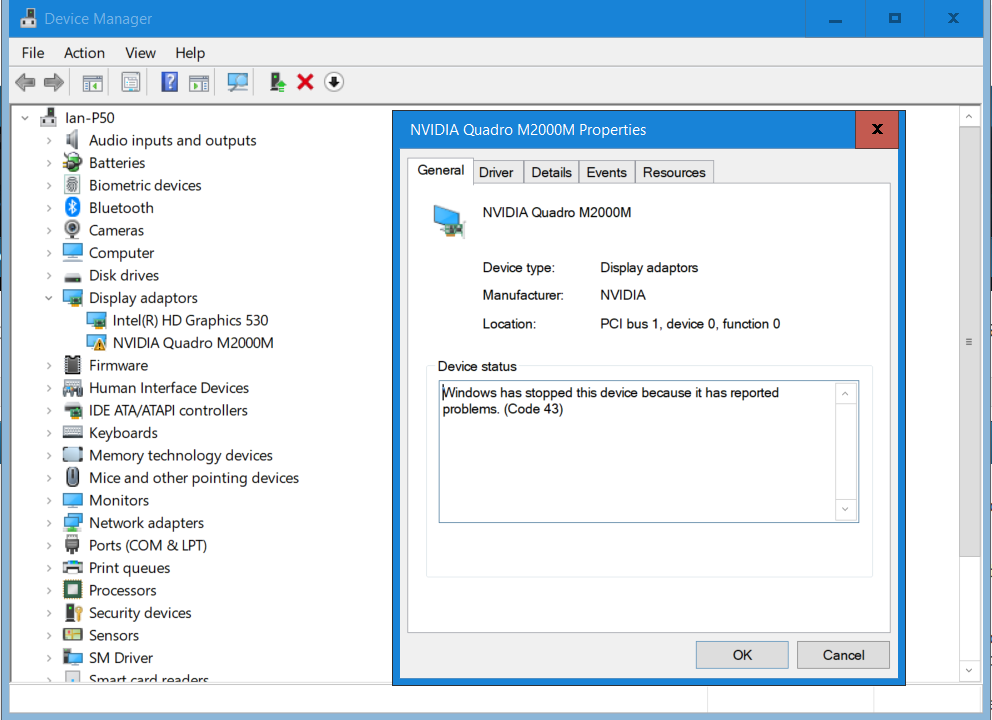Switch to the Events tab
The height and width of the screenshot is (720, 992).
pyautogui.click(x=606, y=172)
